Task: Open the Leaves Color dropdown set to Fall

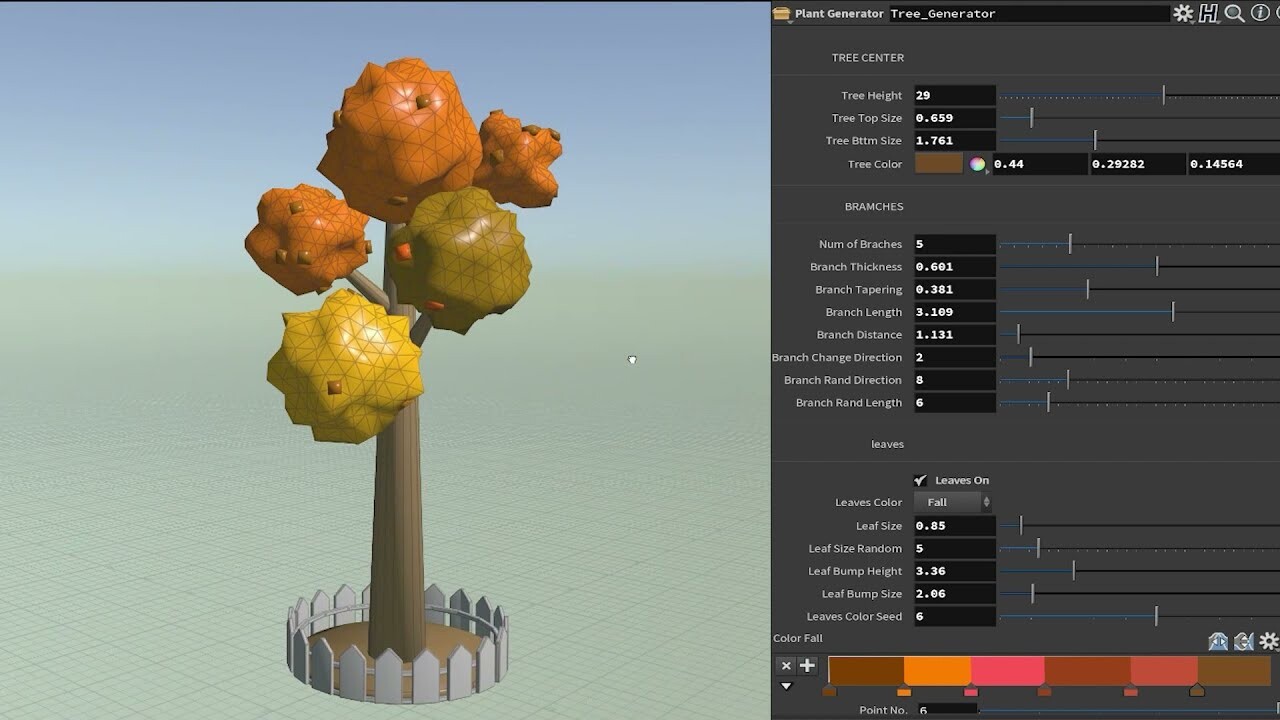Action: click(952, 502)
